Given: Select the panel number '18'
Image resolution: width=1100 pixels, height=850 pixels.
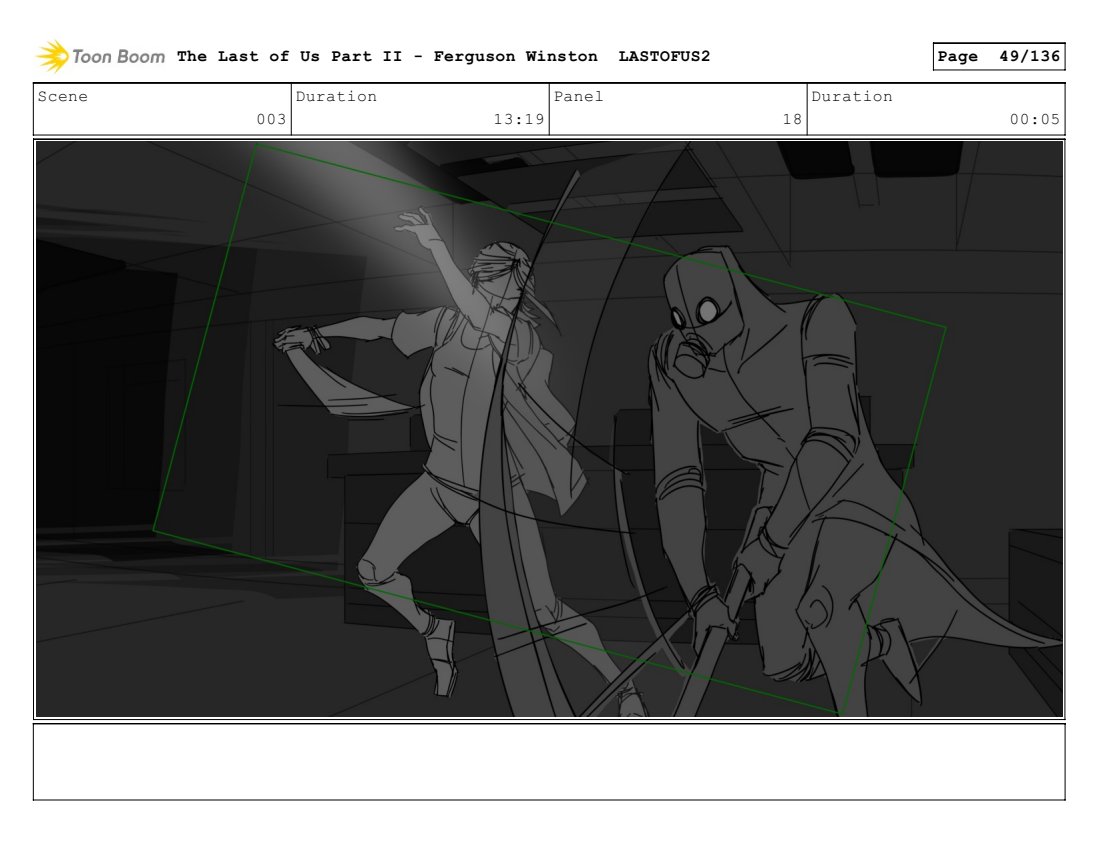Looking at the screenshot, I should click(x=792, y=119).
